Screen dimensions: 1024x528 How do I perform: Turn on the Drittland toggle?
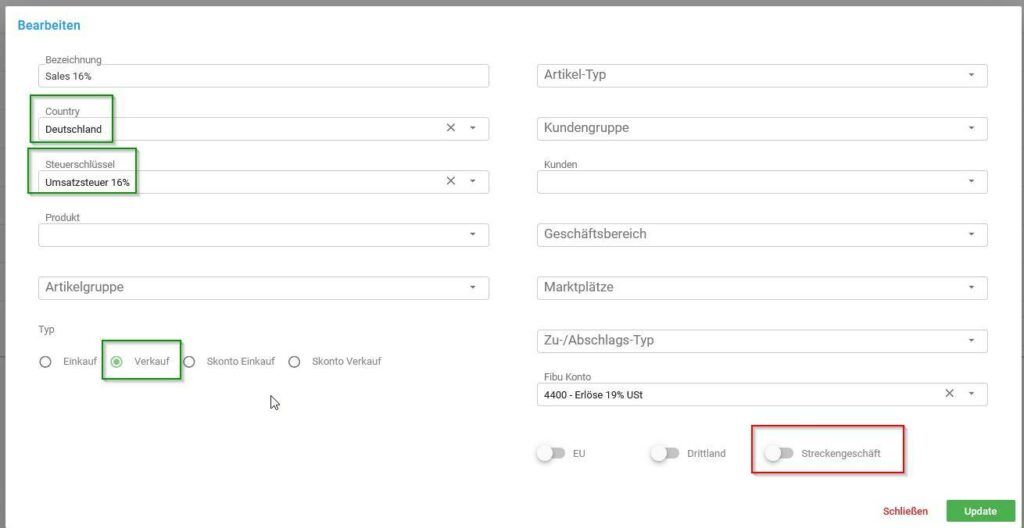point(664,453)
